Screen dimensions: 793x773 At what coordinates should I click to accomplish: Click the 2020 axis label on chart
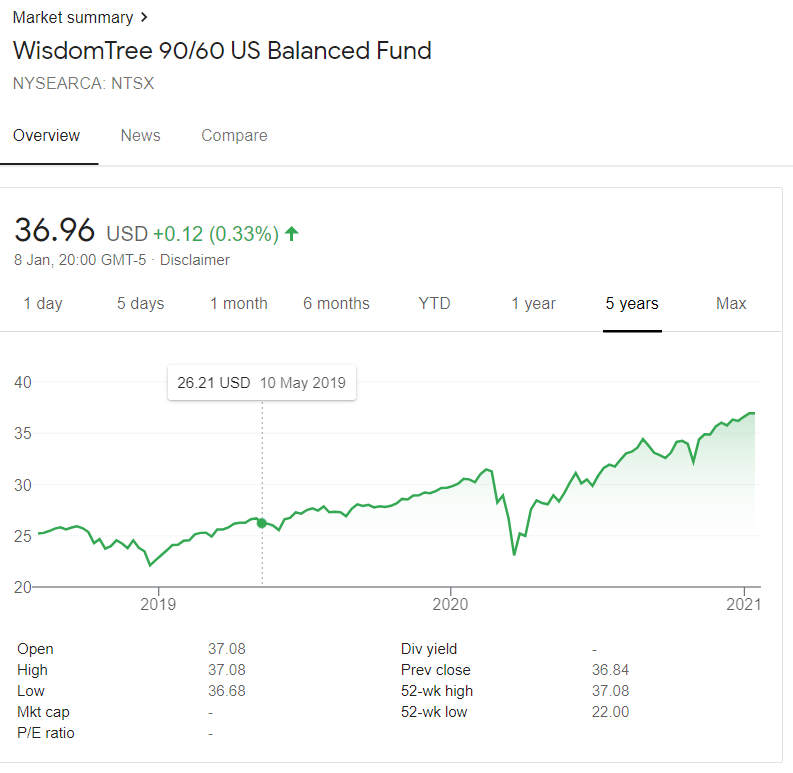click(450, 604)
